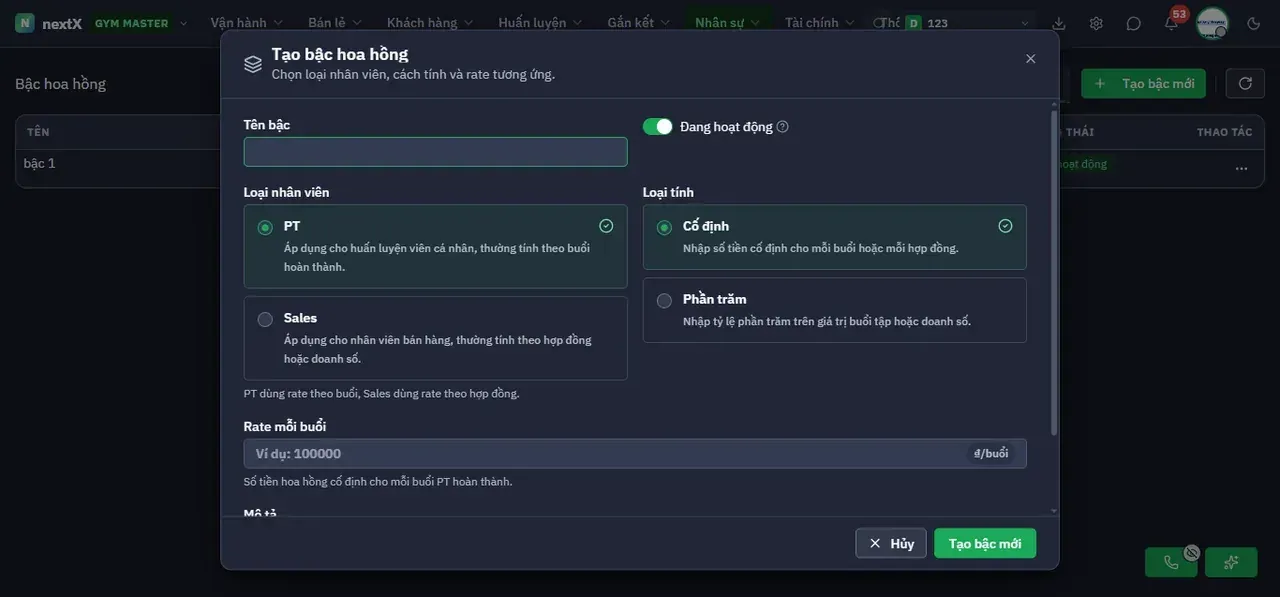This screenshot has width=1280, height=597.
Task: Expand the Vận hành menu dropdown
Action: (x=246, y=23)
